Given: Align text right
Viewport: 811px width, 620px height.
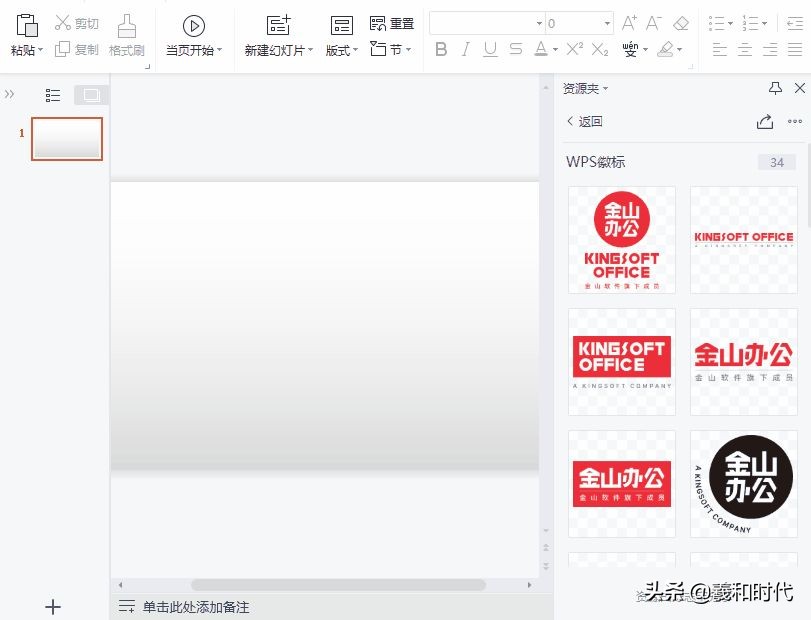Looking at the screenshot, I should coord(770,50).
